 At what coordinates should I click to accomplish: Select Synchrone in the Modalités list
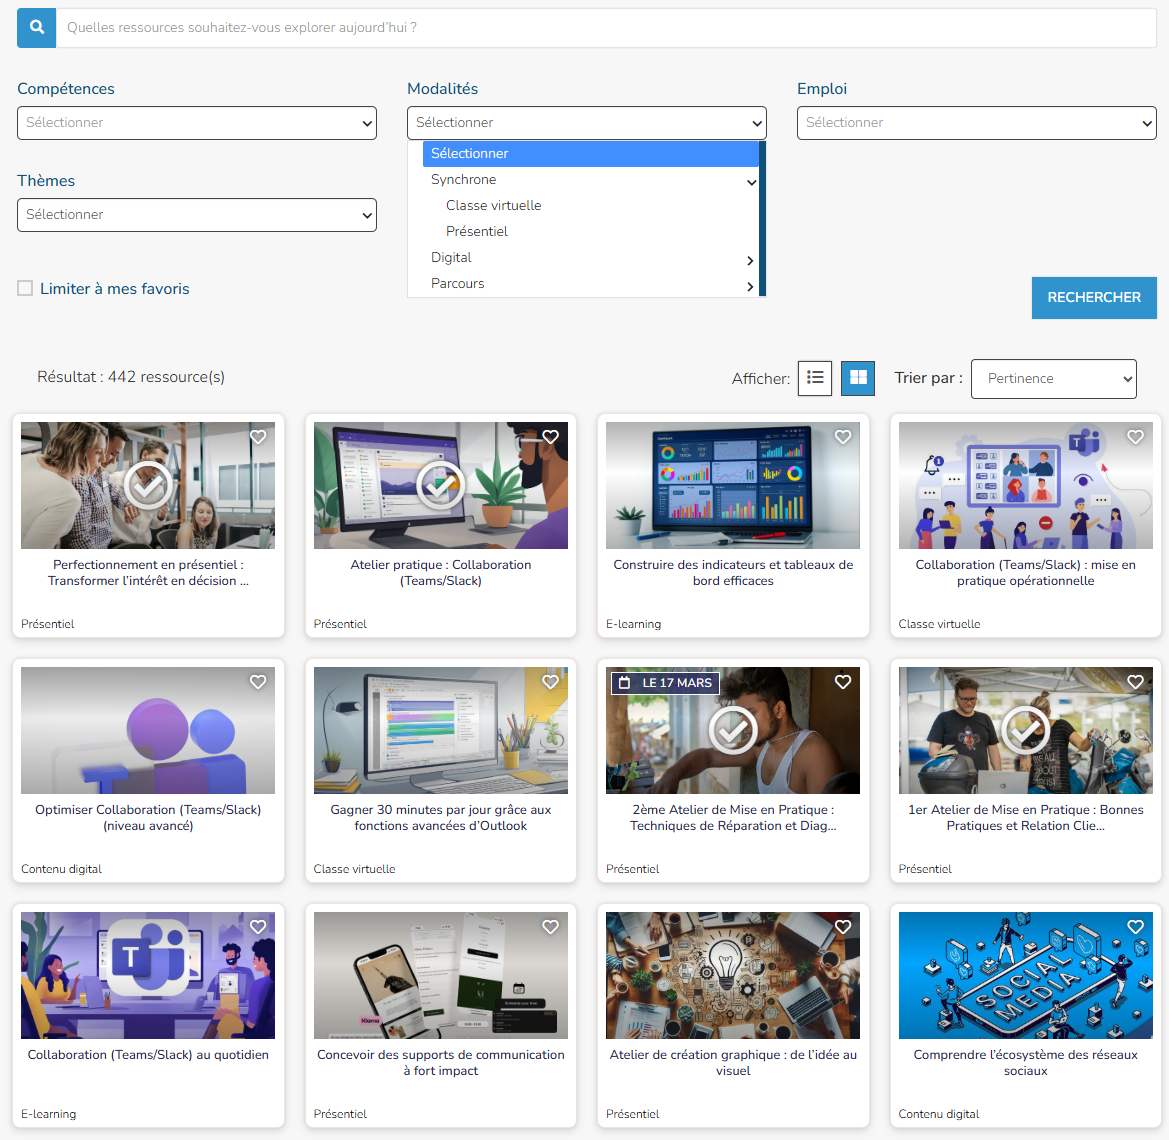click(x=463, y=180)
